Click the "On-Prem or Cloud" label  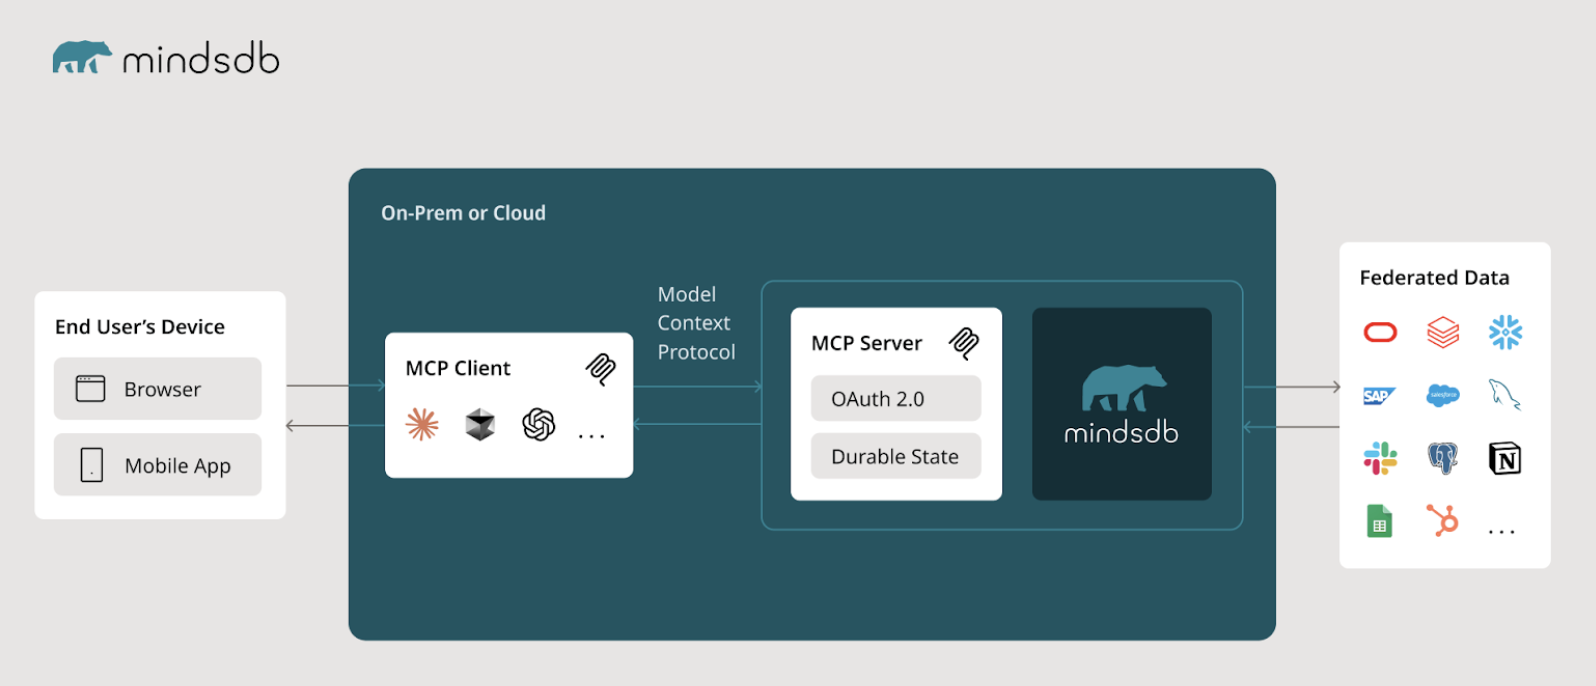tap(463, 213)
